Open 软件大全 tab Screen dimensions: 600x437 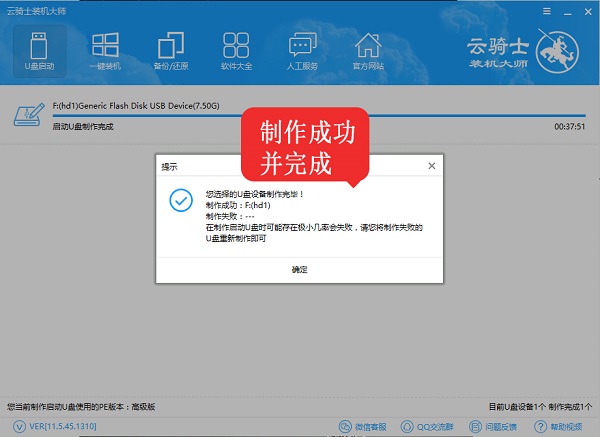point(236,51)
